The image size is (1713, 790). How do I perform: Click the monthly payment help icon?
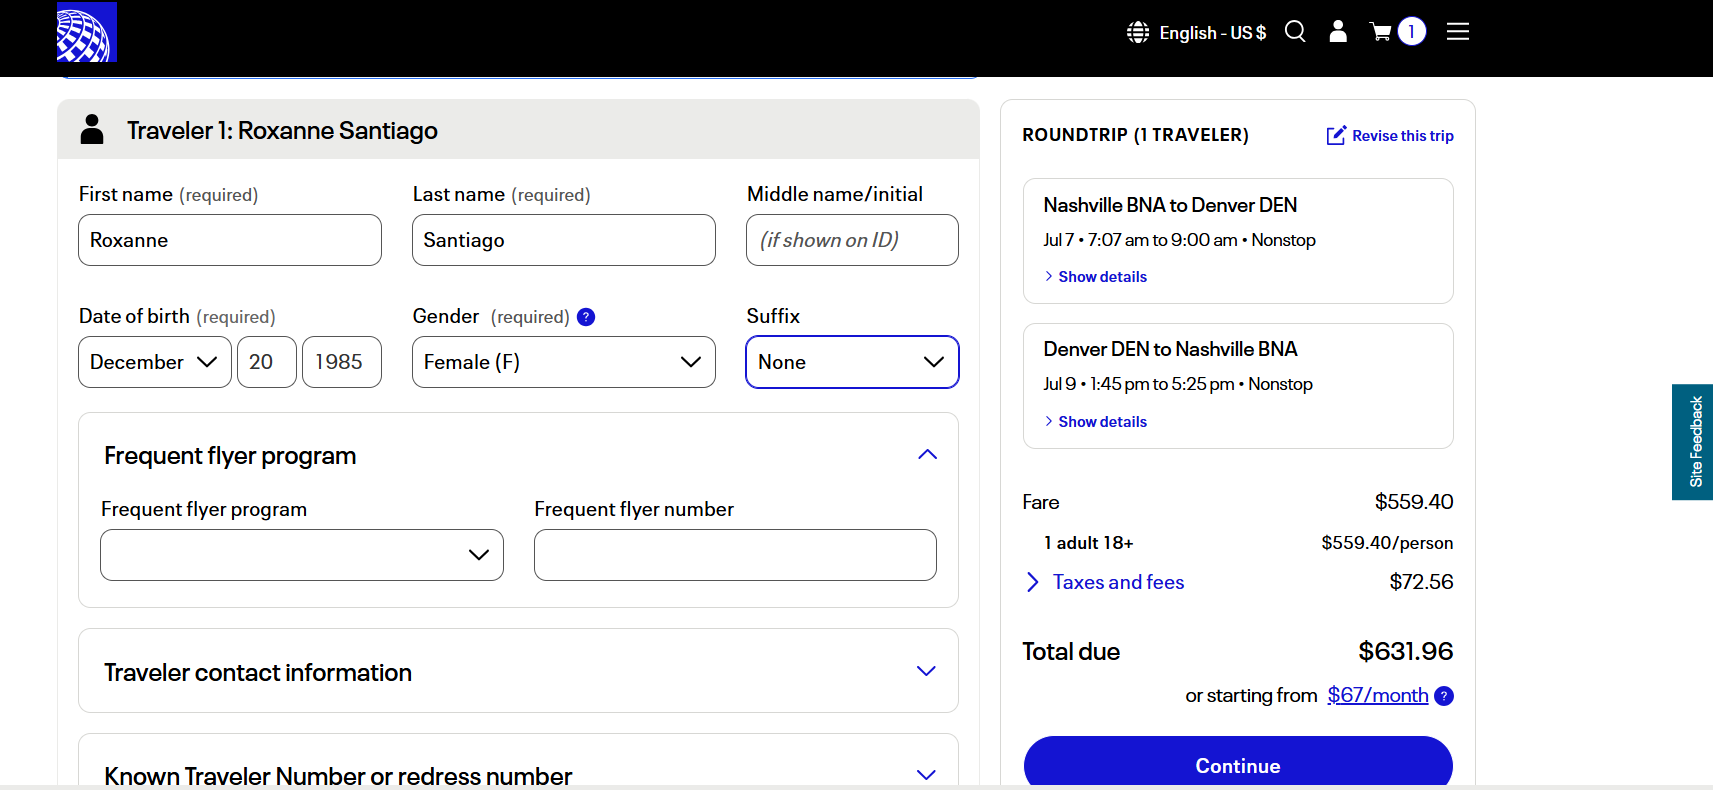(x=1443, y=696)
